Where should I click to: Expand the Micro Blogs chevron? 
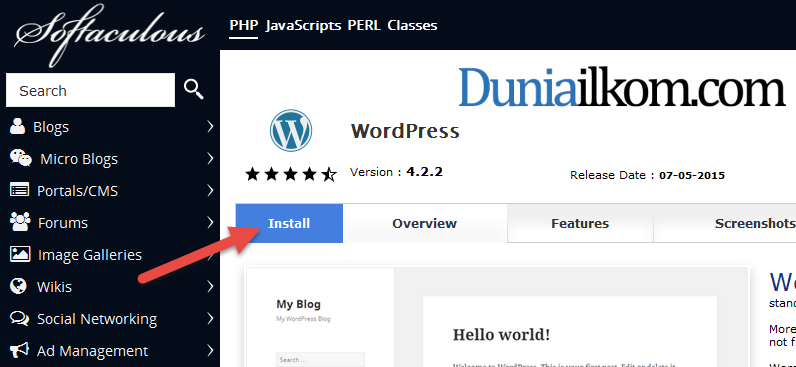(211, 158)
